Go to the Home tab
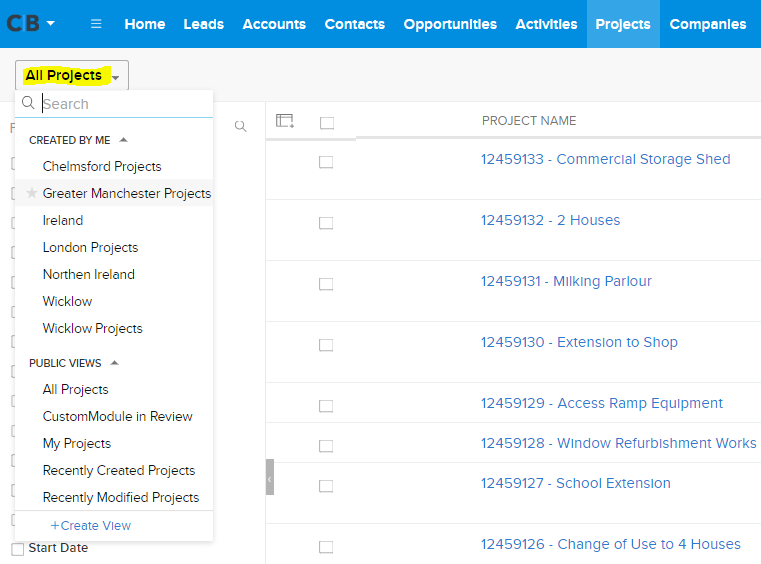The image size is (761, 564). click(145, 24)
